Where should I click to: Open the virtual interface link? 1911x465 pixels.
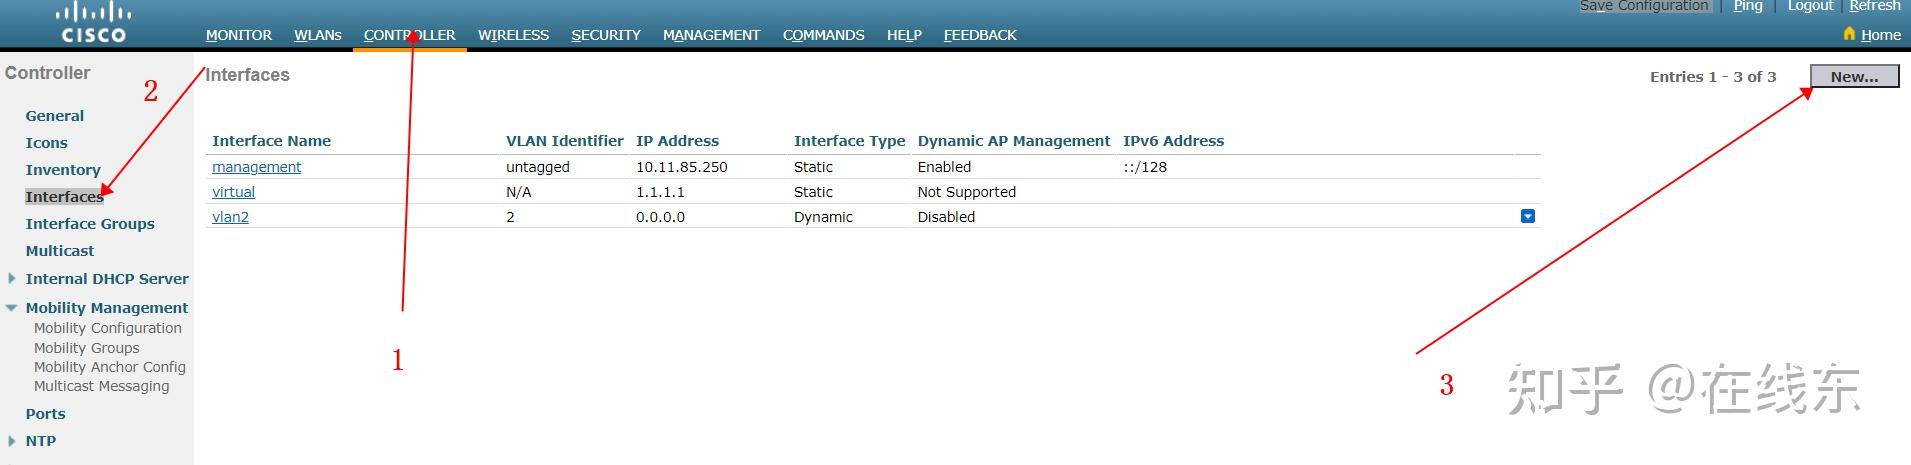click(x=233, y=192)
